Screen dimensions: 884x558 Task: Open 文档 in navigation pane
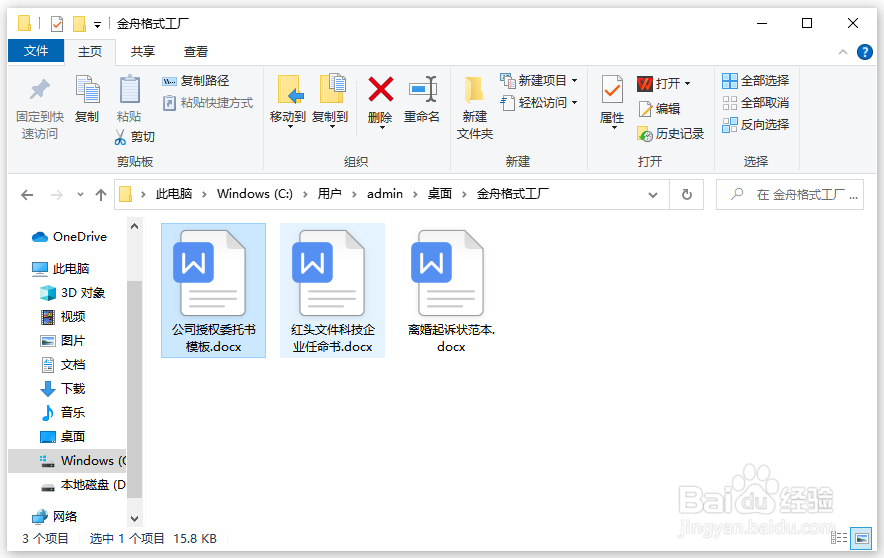pos(63,365)
